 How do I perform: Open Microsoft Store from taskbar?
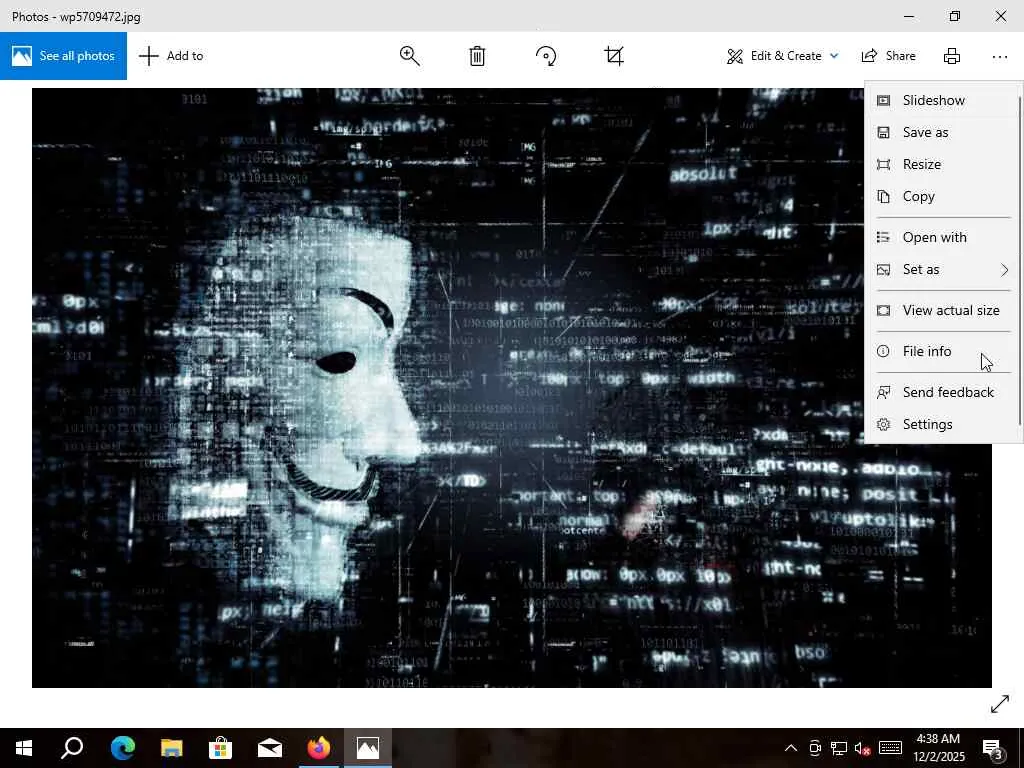coord(221,748)
